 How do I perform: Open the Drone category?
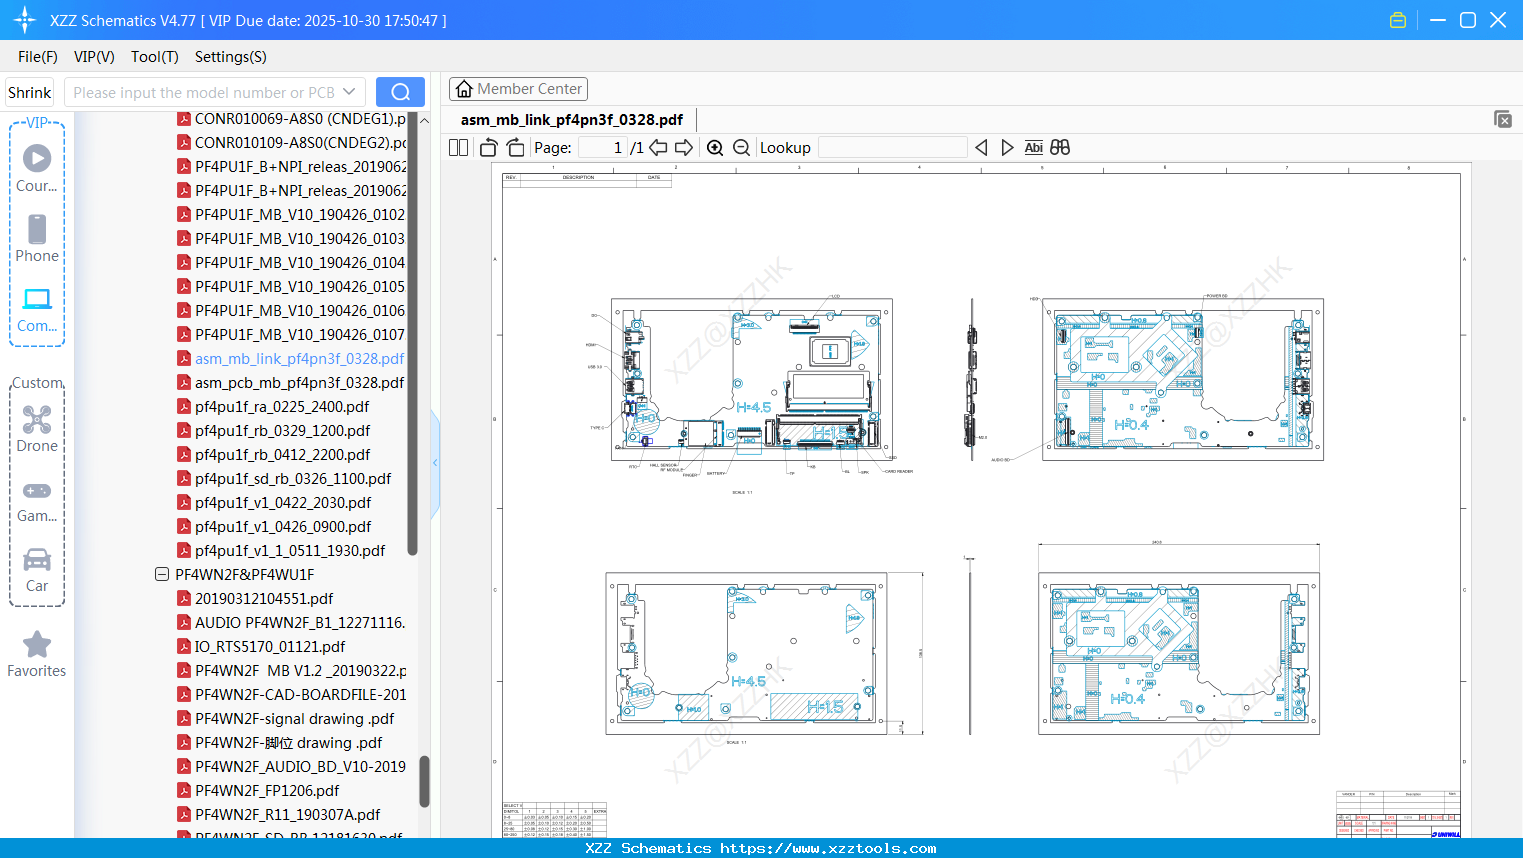point(37,429)
